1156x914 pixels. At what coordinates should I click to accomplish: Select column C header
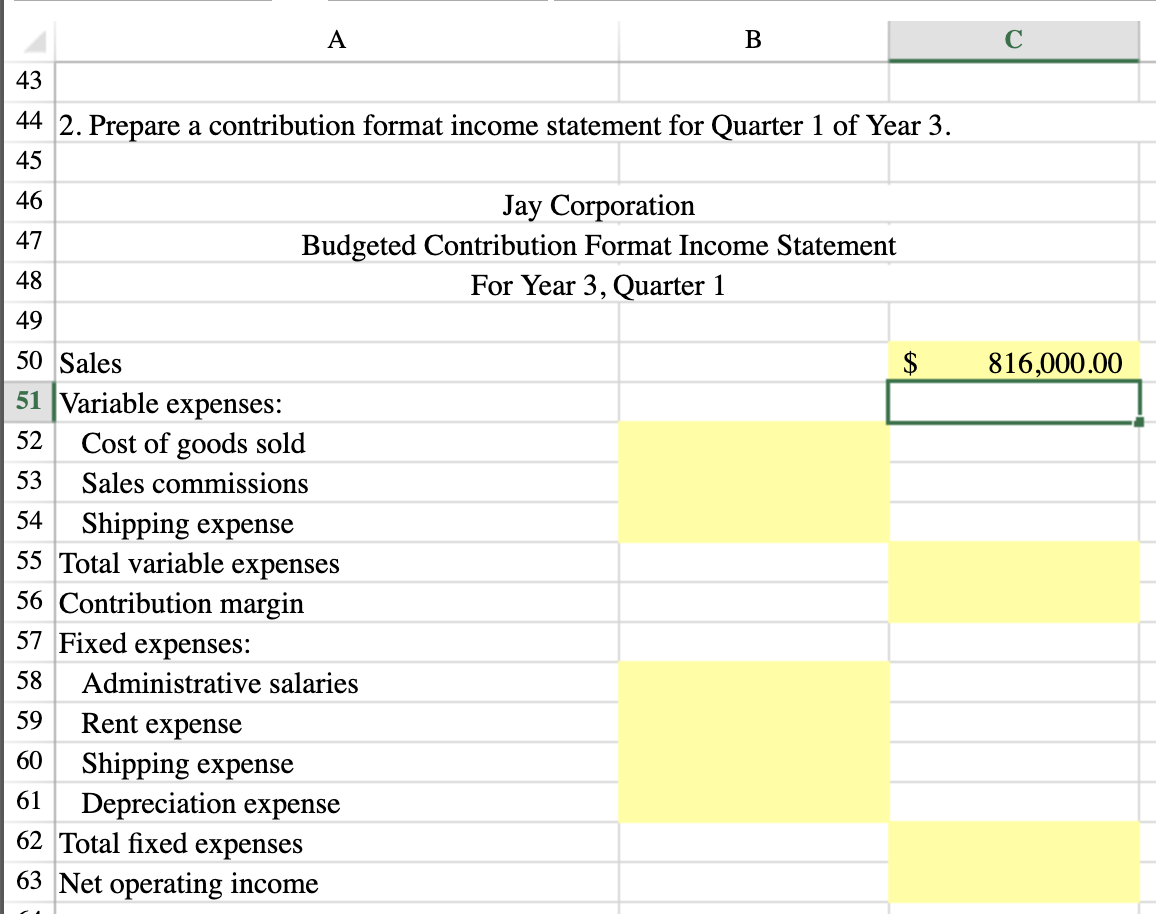click(x=1014, y=40)
